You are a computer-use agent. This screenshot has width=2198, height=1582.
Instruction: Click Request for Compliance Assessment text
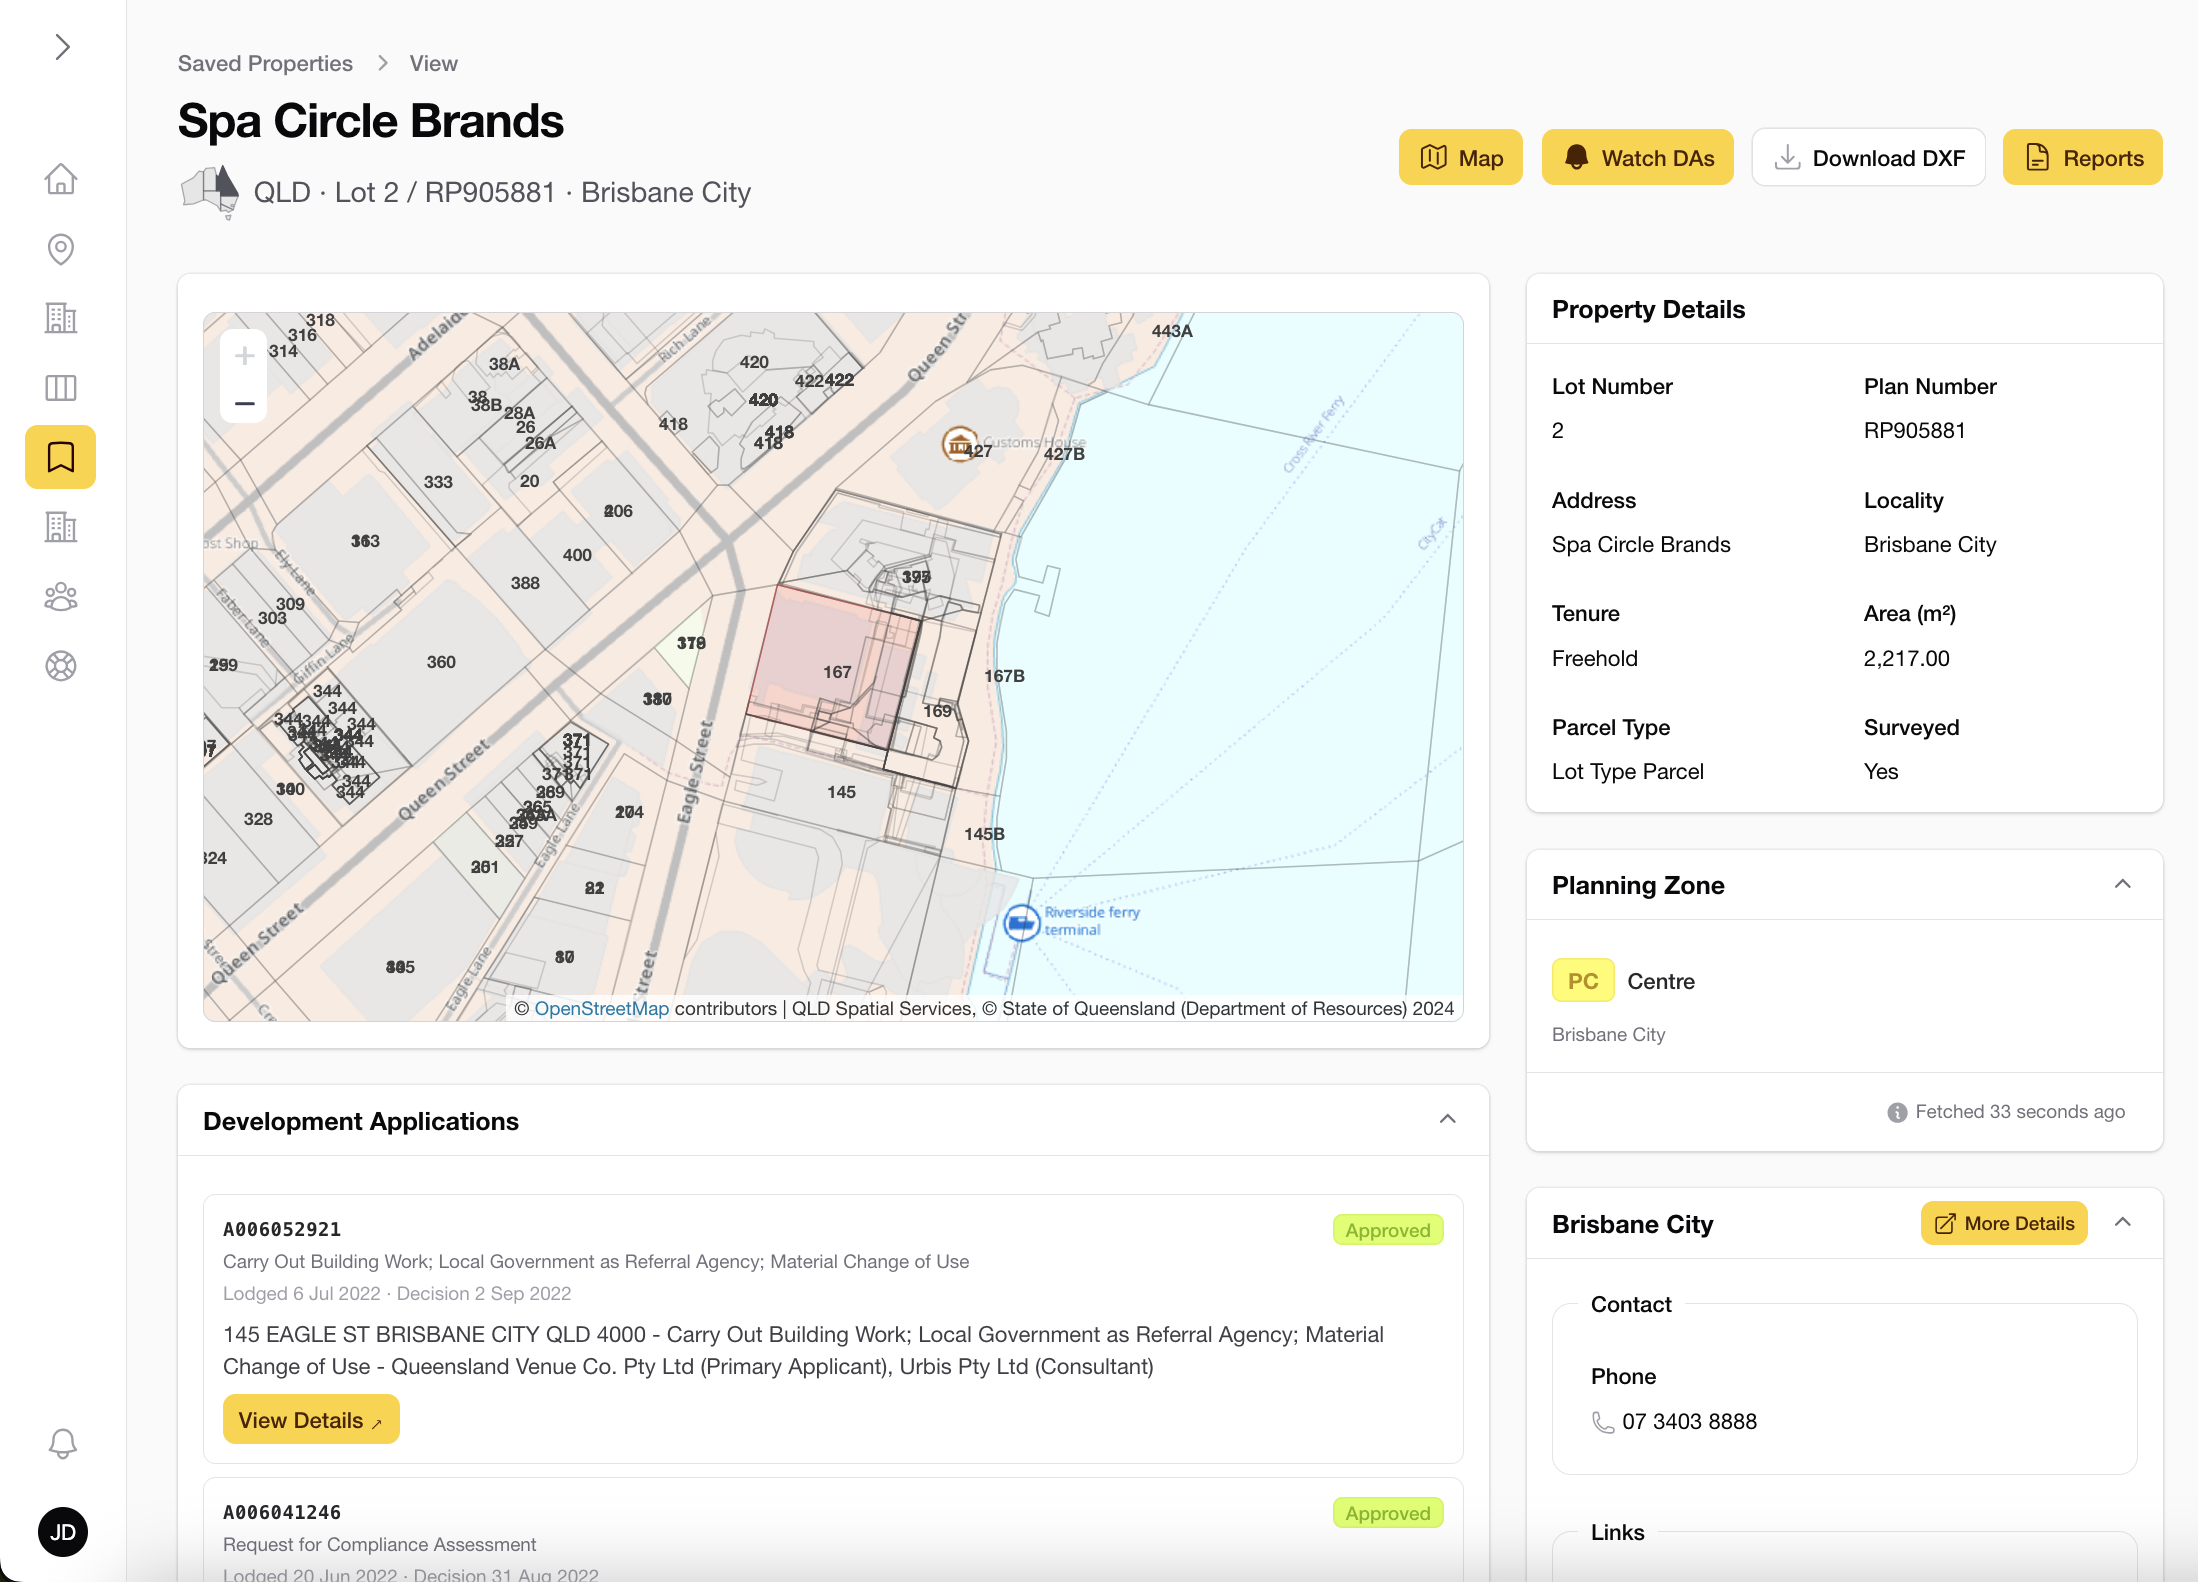coord(379,1544)
